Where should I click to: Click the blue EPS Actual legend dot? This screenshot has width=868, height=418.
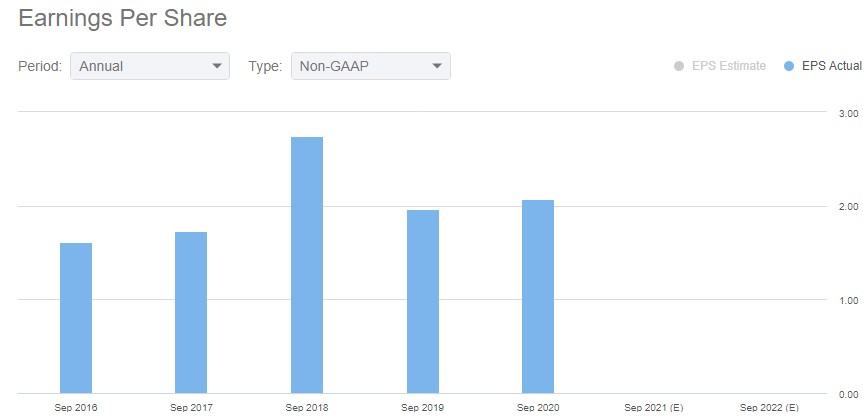click(789, 66)
